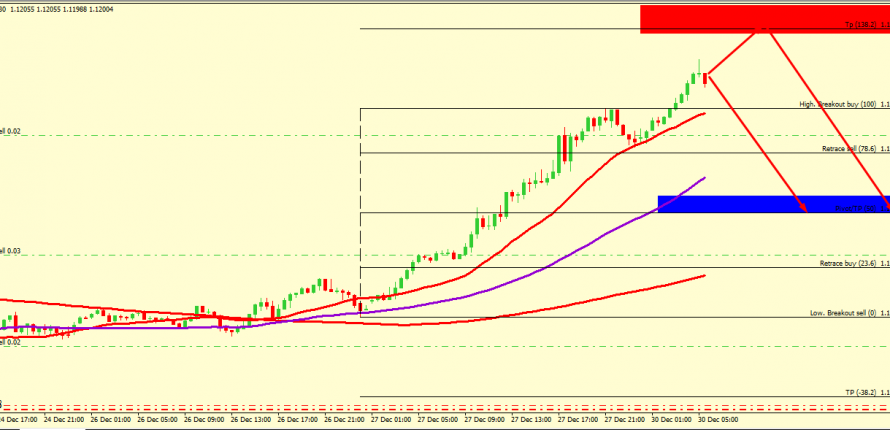Image resolution: width=890 pixels, height=430 pixels.
Task: Click the '27 Dec 01:00' time axis label
Action: click(393, 422)
